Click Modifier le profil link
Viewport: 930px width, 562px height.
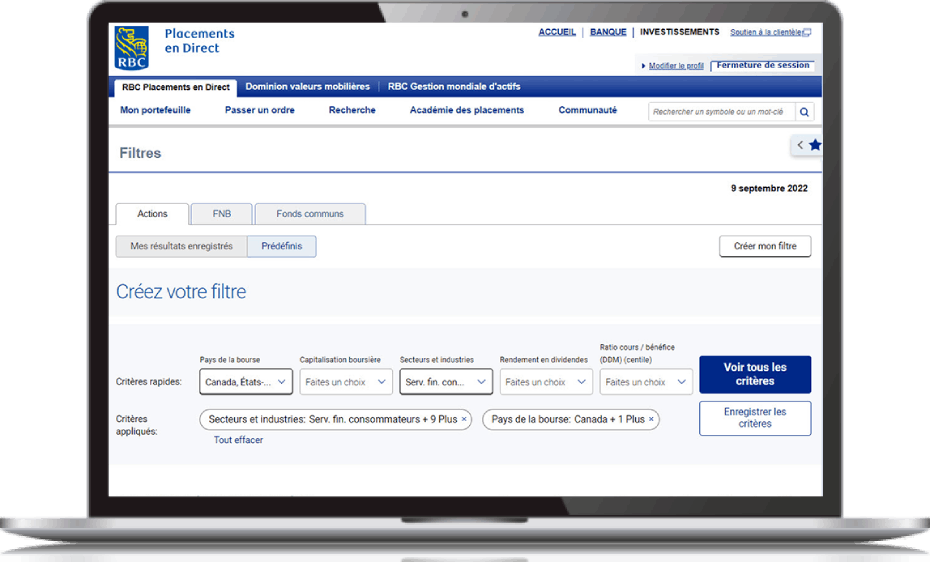pyautogui.click(x=676, y=66)
